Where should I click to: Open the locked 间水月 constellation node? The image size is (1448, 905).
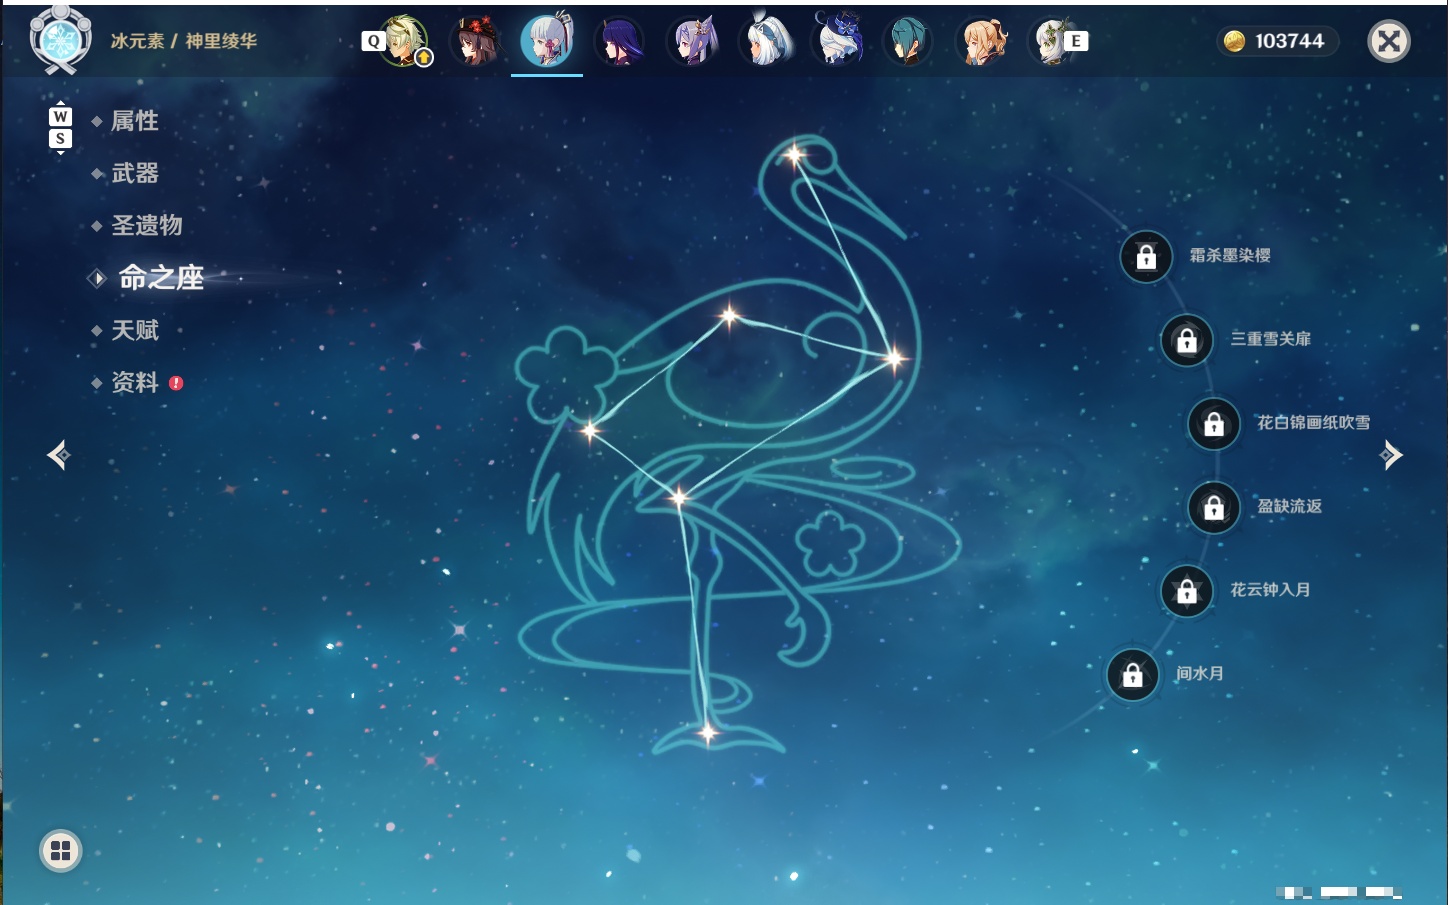[x=1132, y=675]
